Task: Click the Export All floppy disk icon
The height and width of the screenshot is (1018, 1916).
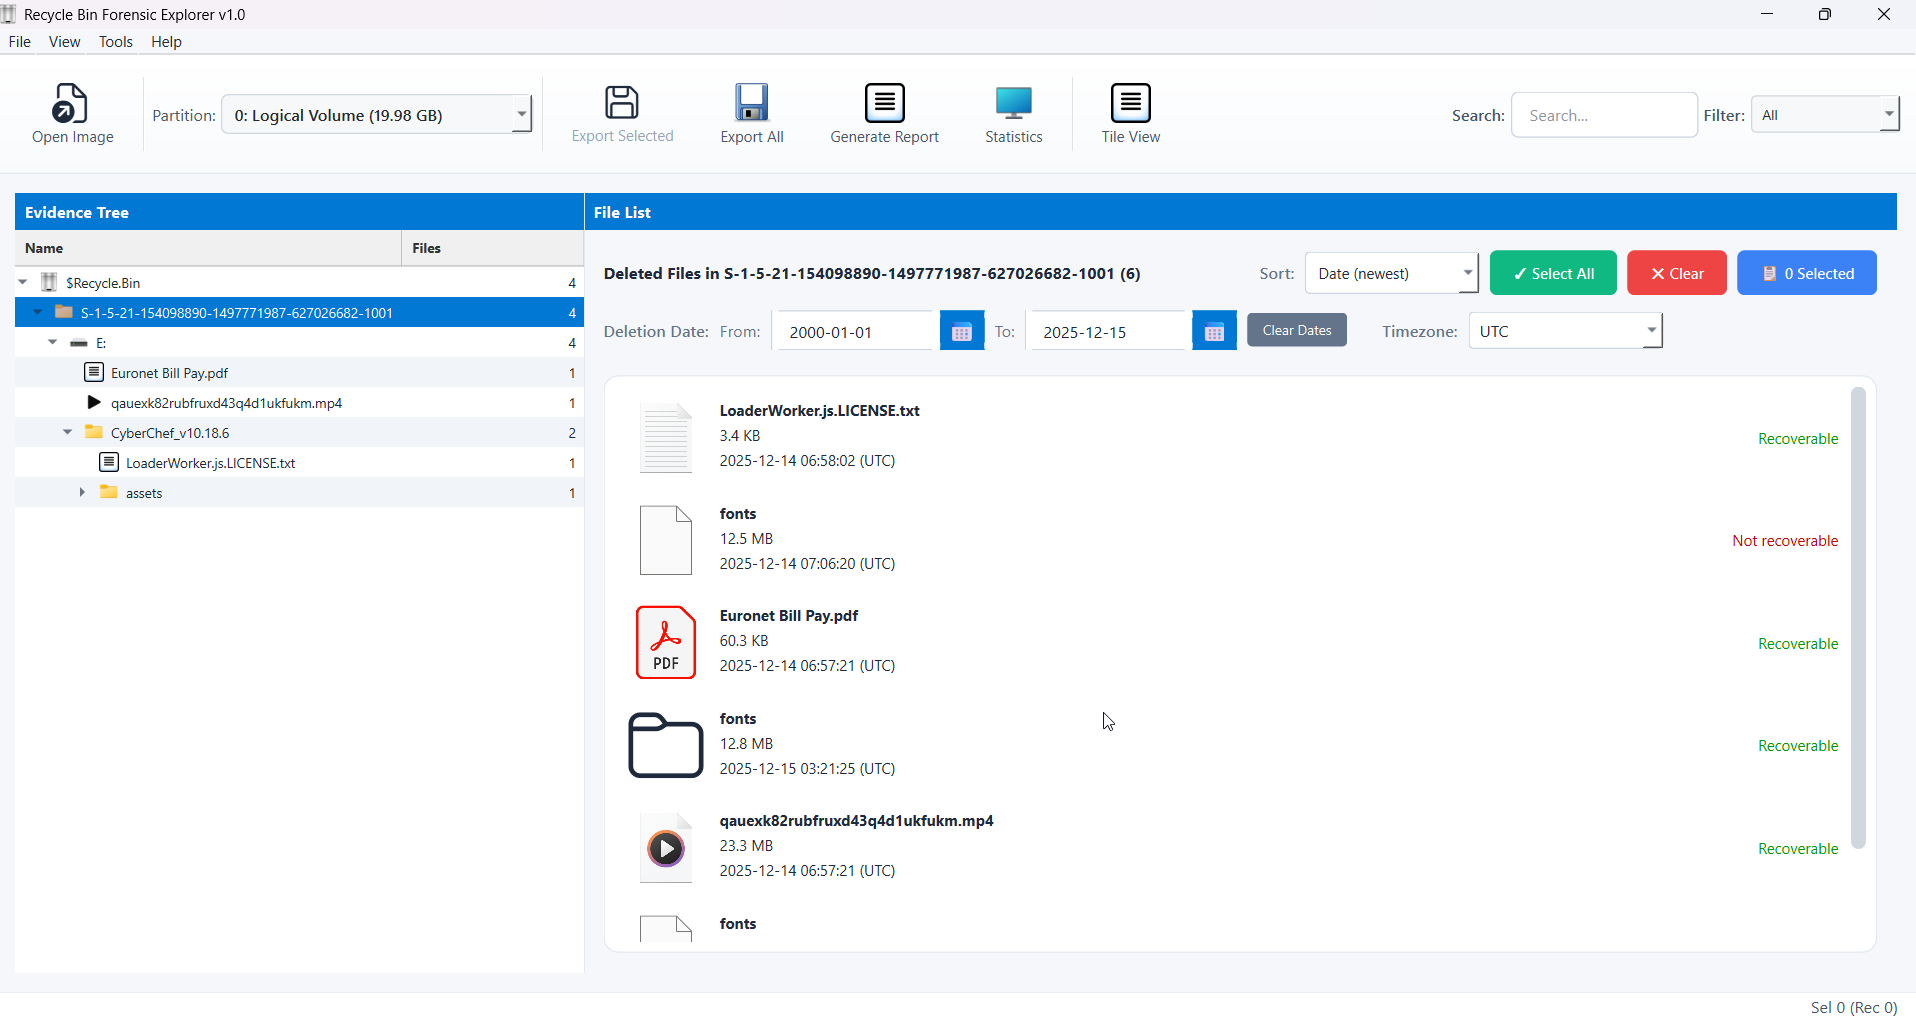Action: point(751,103)
